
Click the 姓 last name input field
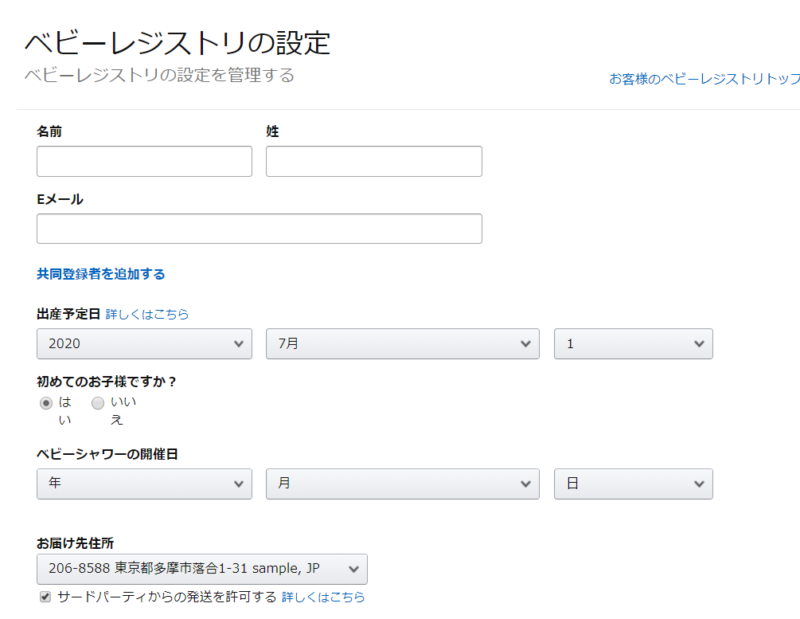(x=374, y=161)
